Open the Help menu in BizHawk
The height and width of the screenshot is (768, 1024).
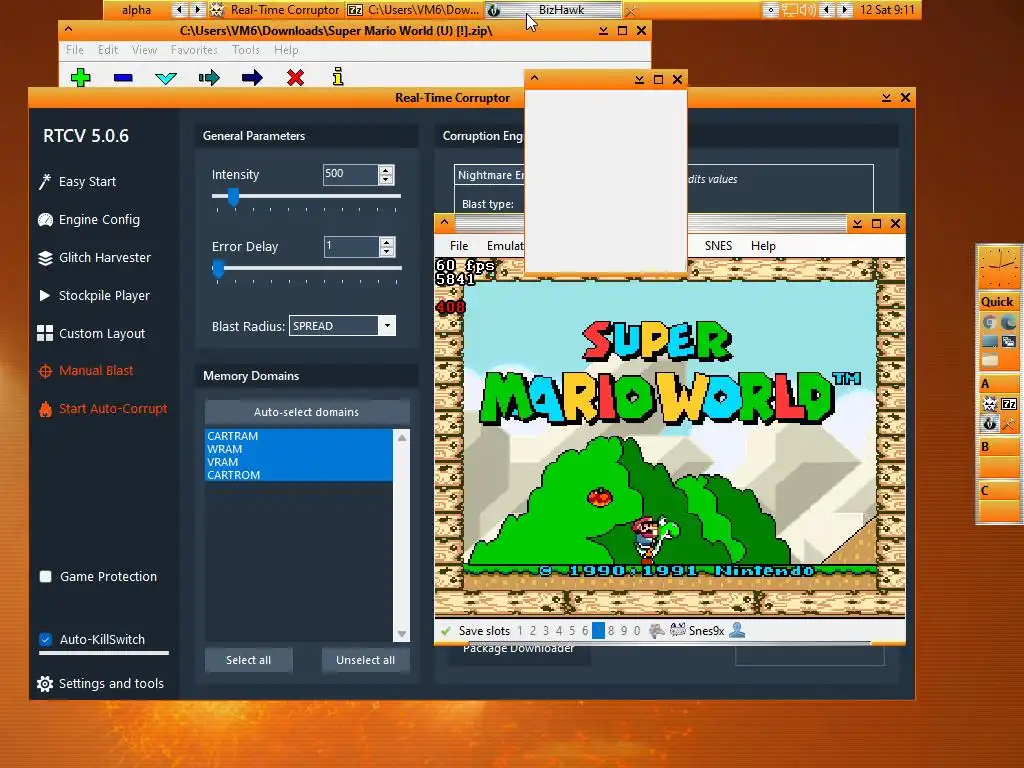click(x=763, y=246)
